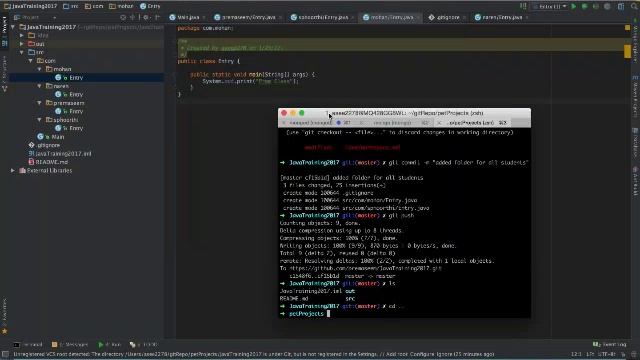Collapse the naren package node
Image resolution: width=640 pixels, height=360 pixels.
[40, 86]
